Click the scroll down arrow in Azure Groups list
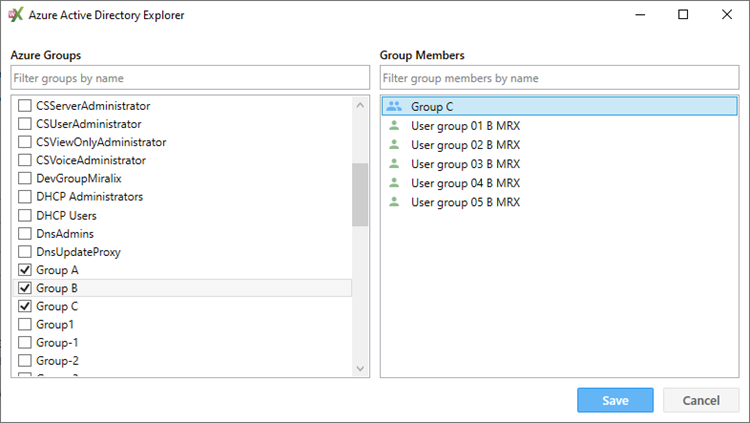This screenshot has height=423, width=750. (x=360, y=368)
